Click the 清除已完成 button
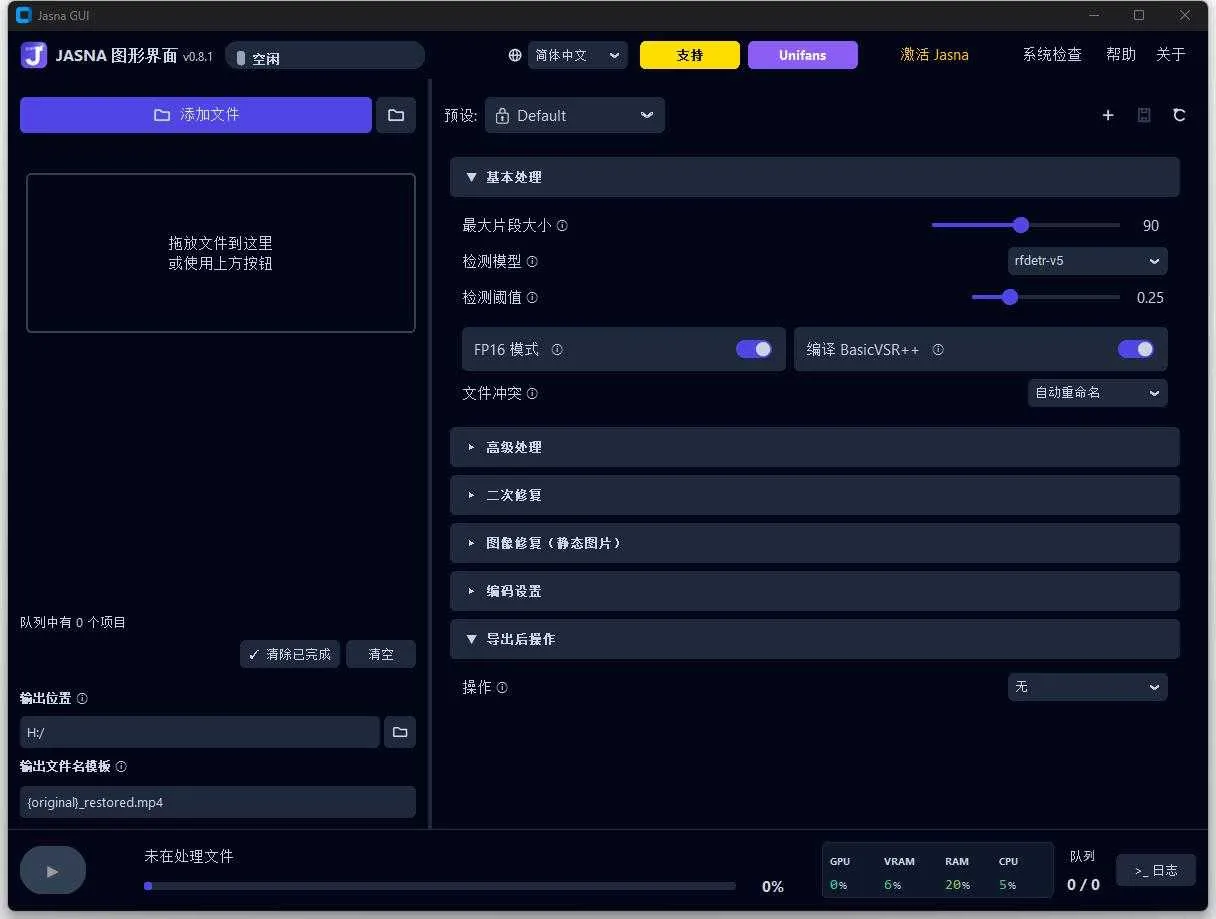Image resolution: width=1216 pixels, height=919 pixels. [290, 654]
